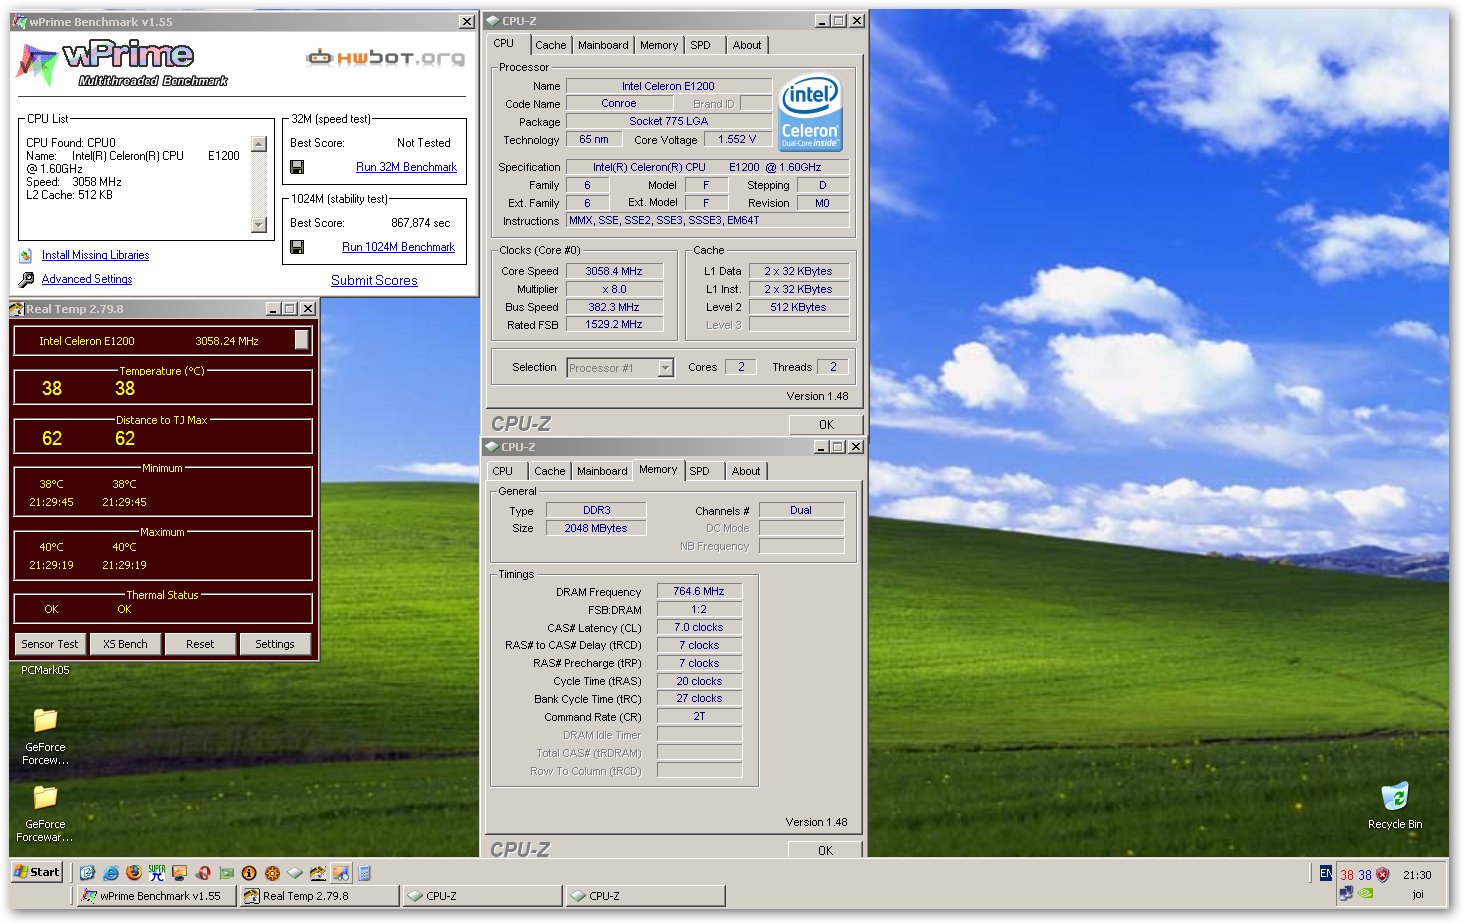Click the orange gear icon in Quick Launch
The image size is (1463, 923).
[272, 873]
